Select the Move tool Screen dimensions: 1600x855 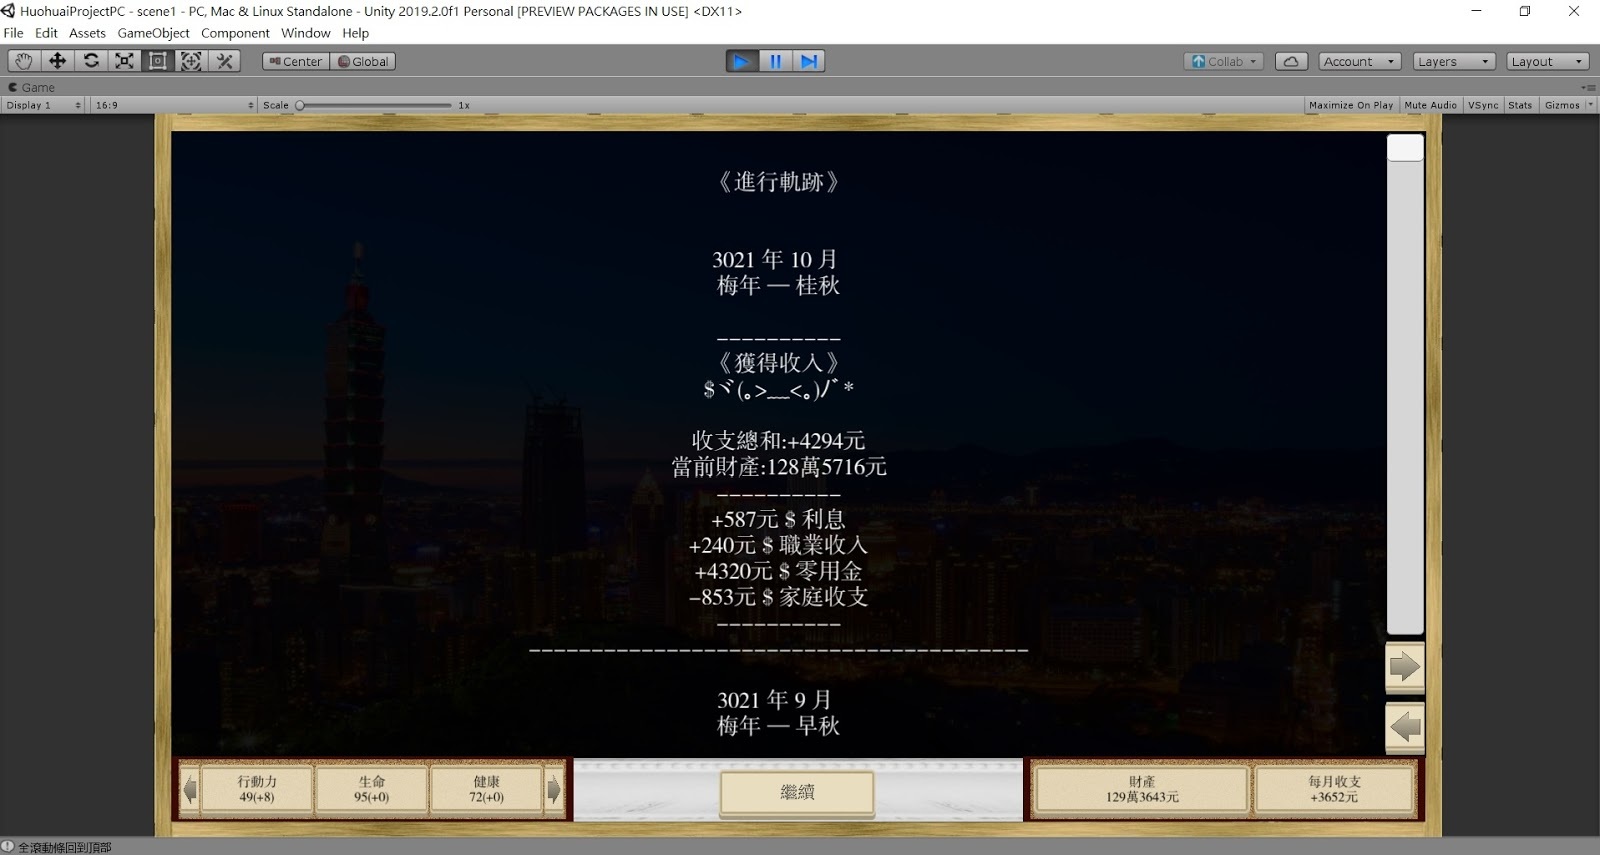click(57, 61)
